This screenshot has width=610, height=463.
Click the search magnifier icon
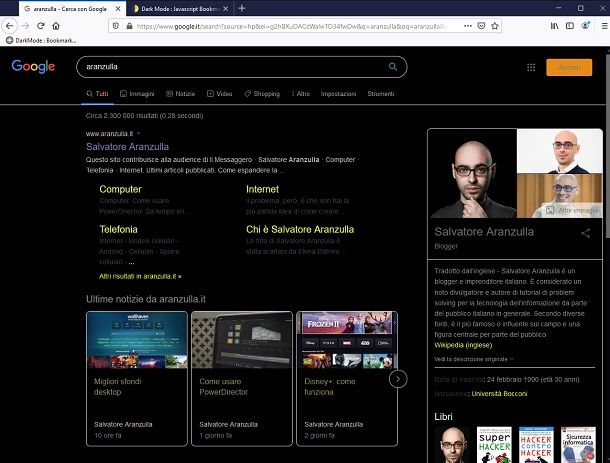point(393,67)
